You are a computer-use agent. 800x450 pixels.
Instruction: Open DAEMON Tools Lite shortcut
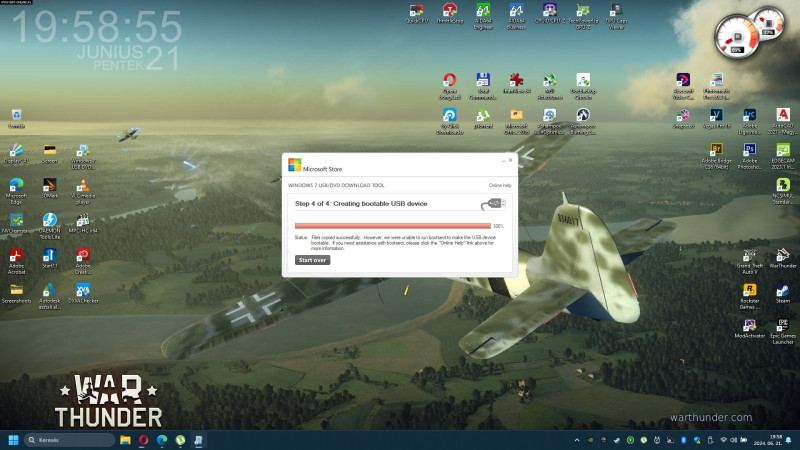(49, 226)
